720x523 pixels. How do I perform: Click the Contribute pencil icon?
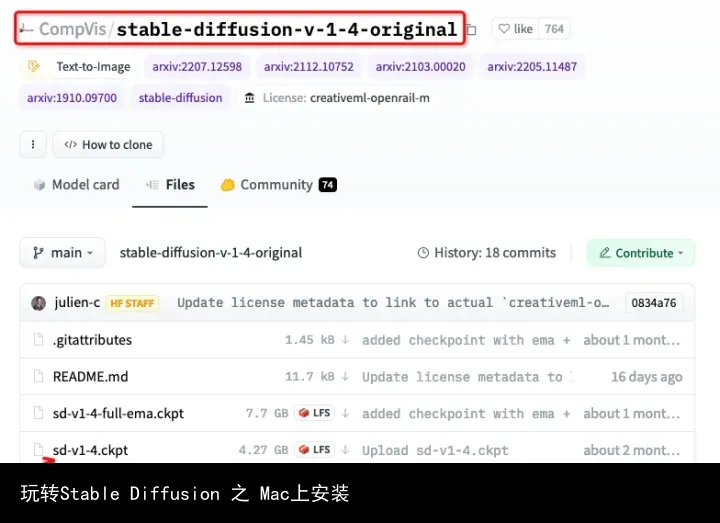605,253
